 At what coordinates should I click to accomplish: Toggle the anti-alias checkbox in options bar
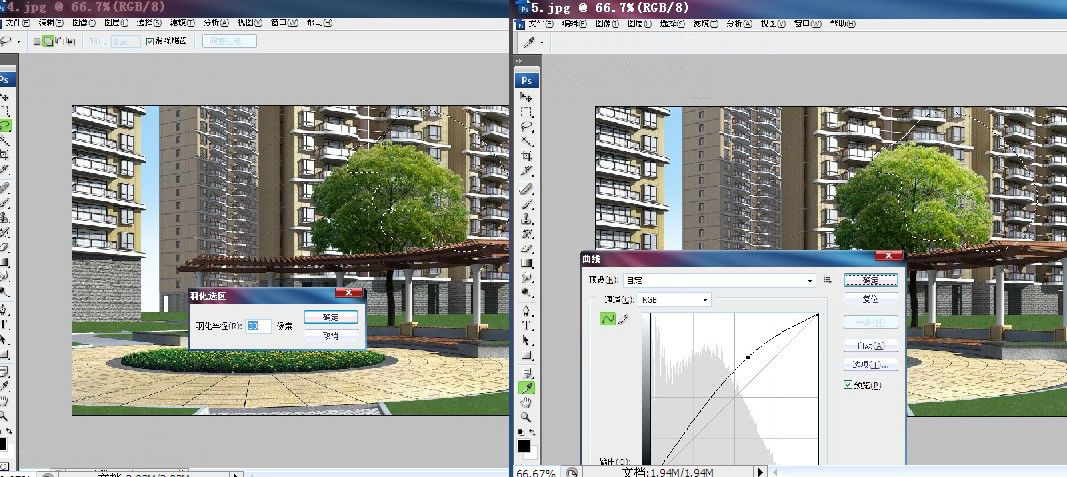pos(149,42)
